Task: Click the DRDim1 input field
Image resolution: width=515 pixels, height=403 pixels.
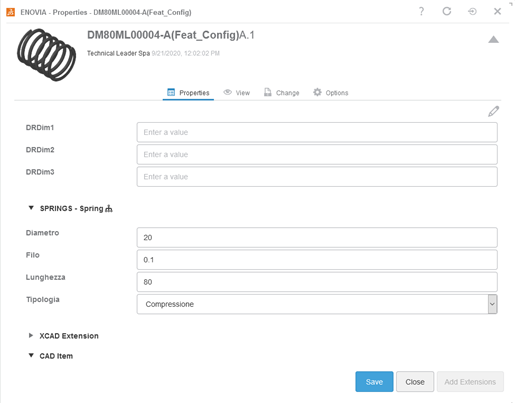Action: pos(317,132)
